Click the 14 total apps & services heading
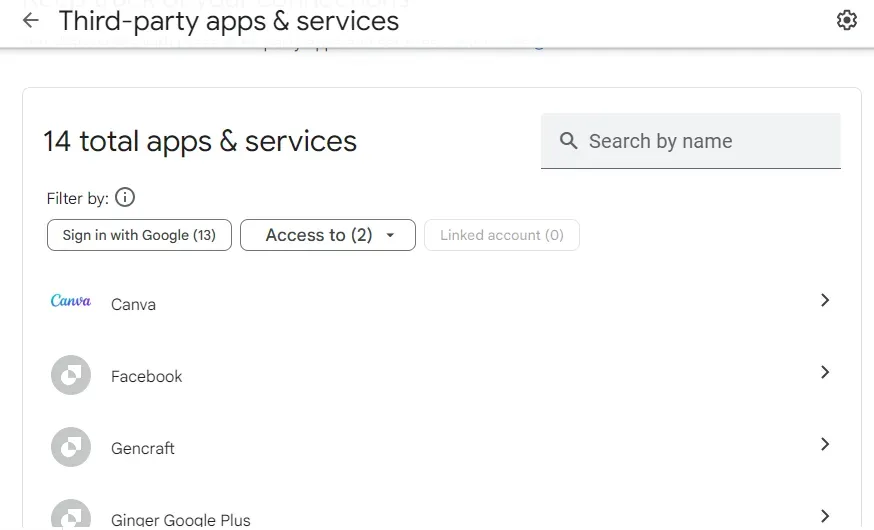Screen dimensions: 874x530 pyautogui.click(x=200, y=141)
